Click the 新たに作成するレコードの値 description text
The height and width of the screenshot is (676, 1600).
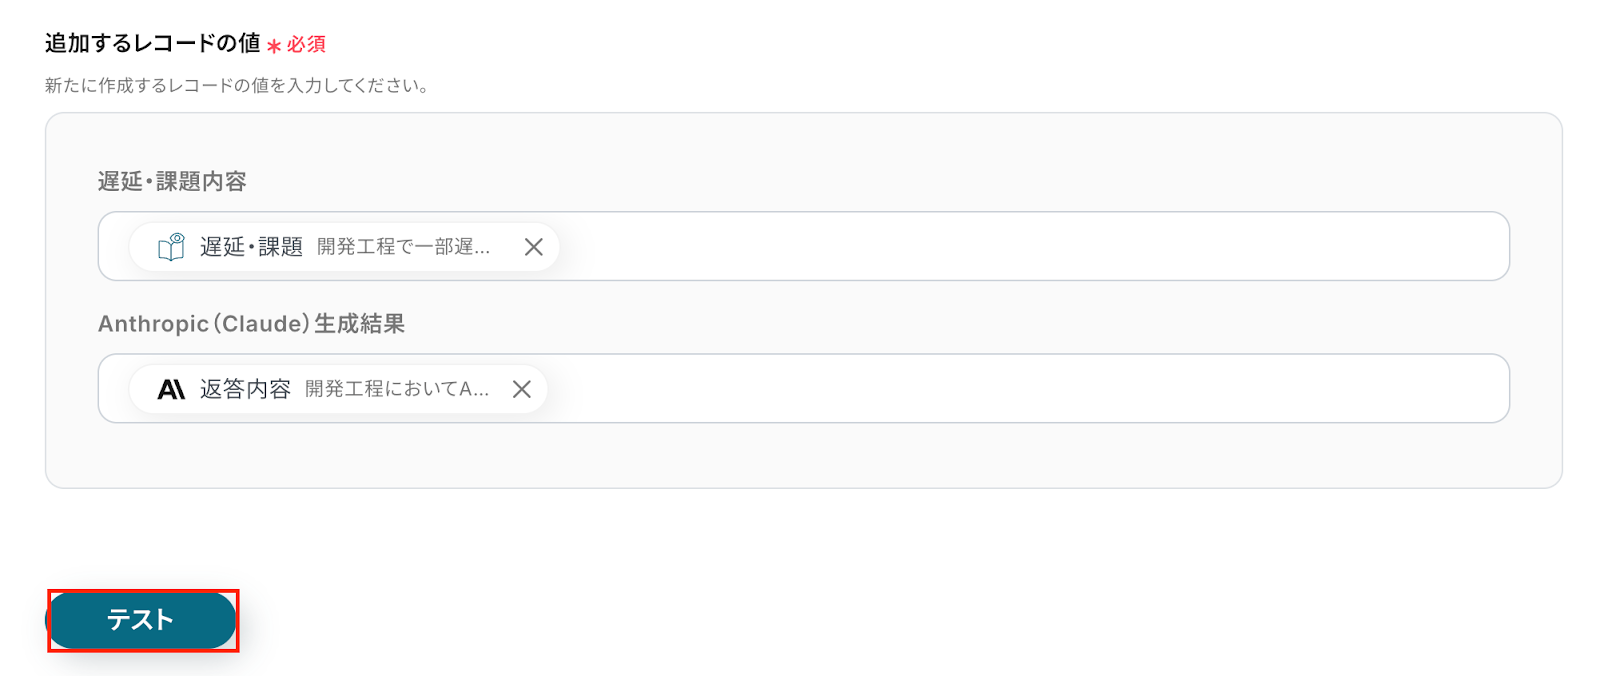click(237, 86)
